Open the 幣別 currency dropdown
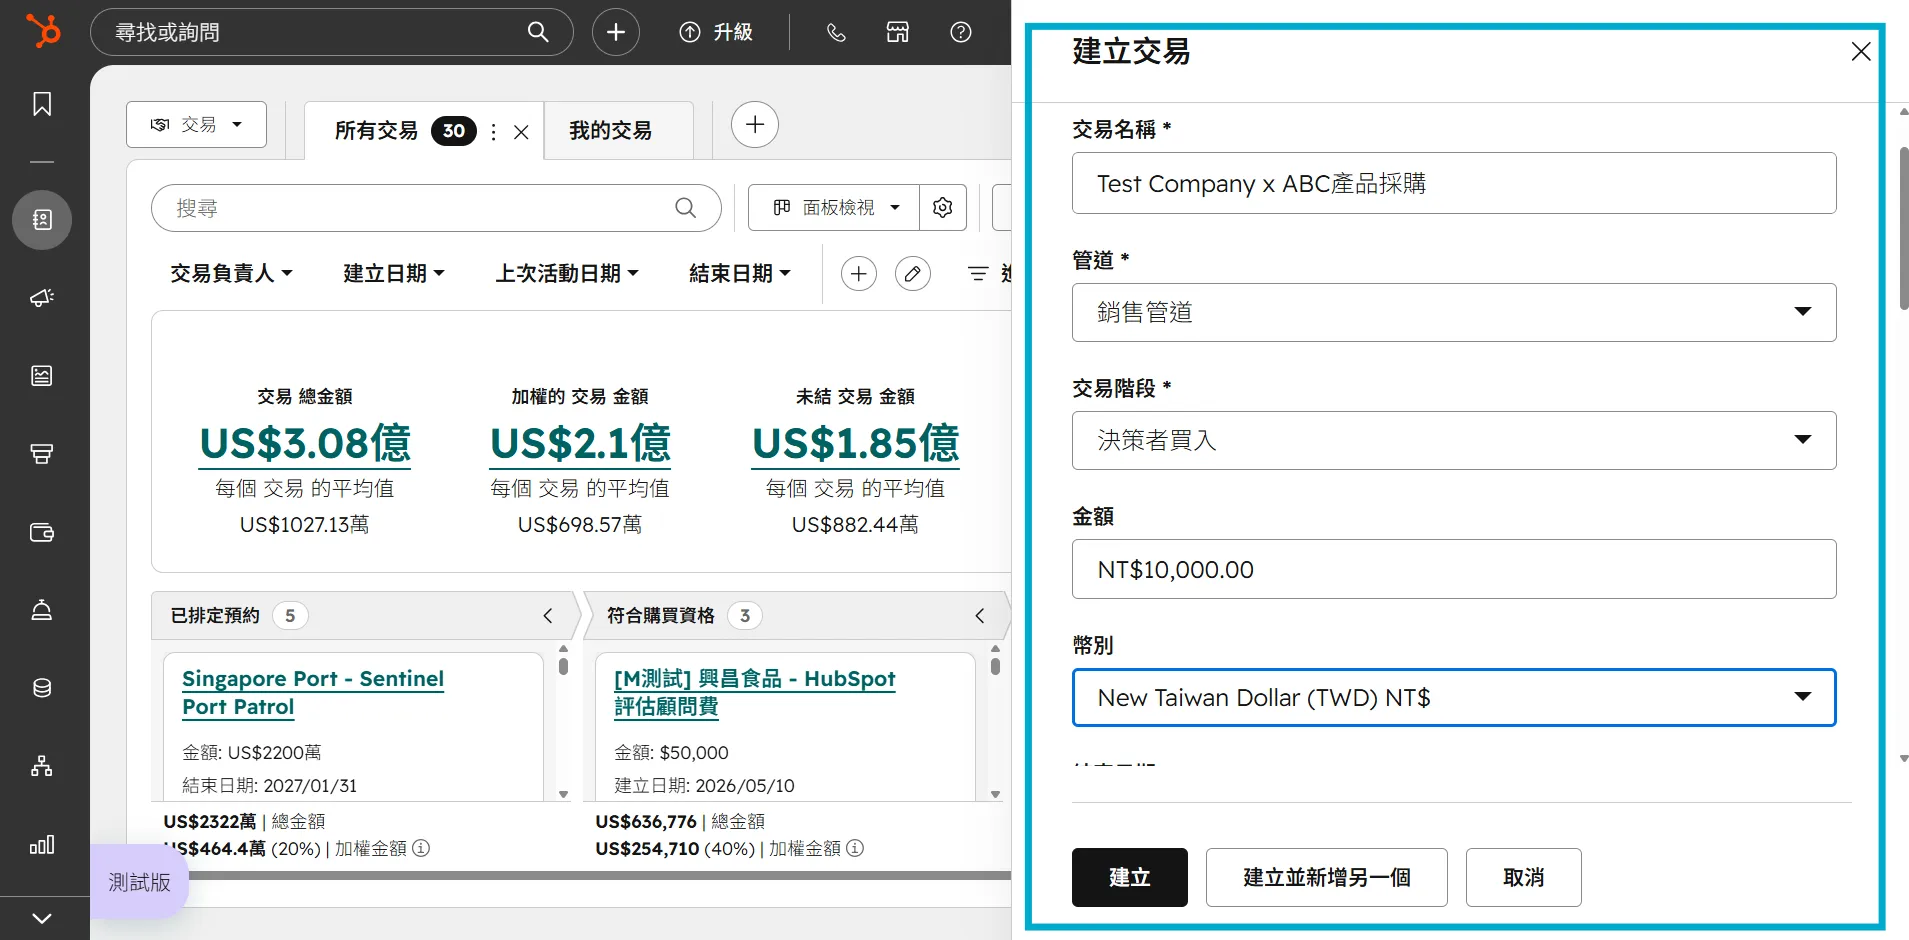The image size is (1909, 940). click(1454, 697)
